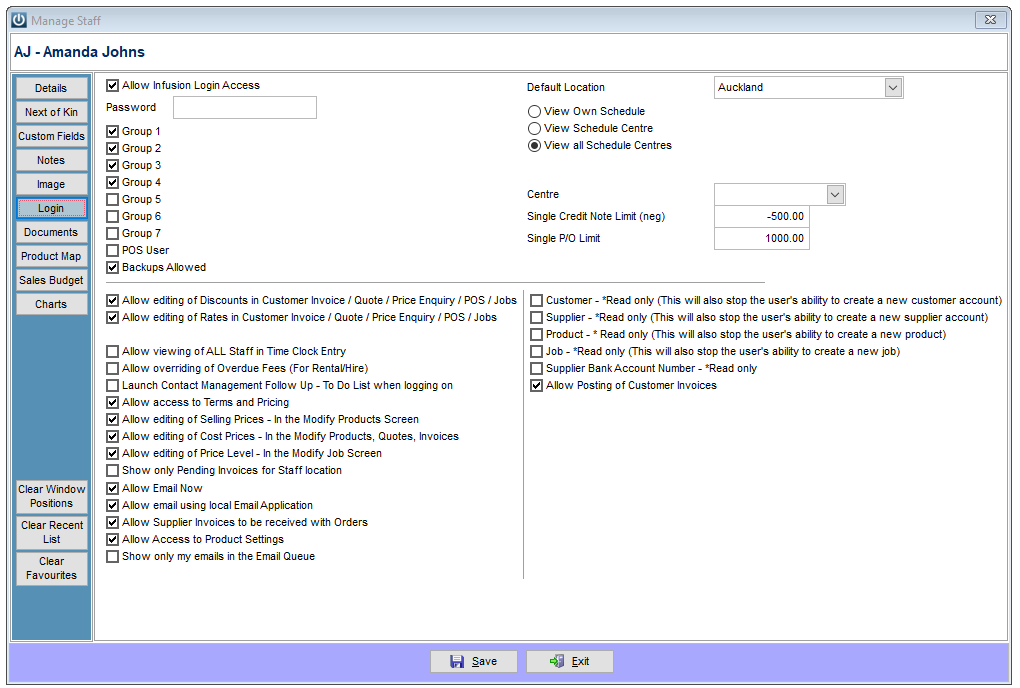Enable overriding of Overdue Fees checkbox
The image size is (1020, 688).
pyautogui.click(x=113, y=369)
